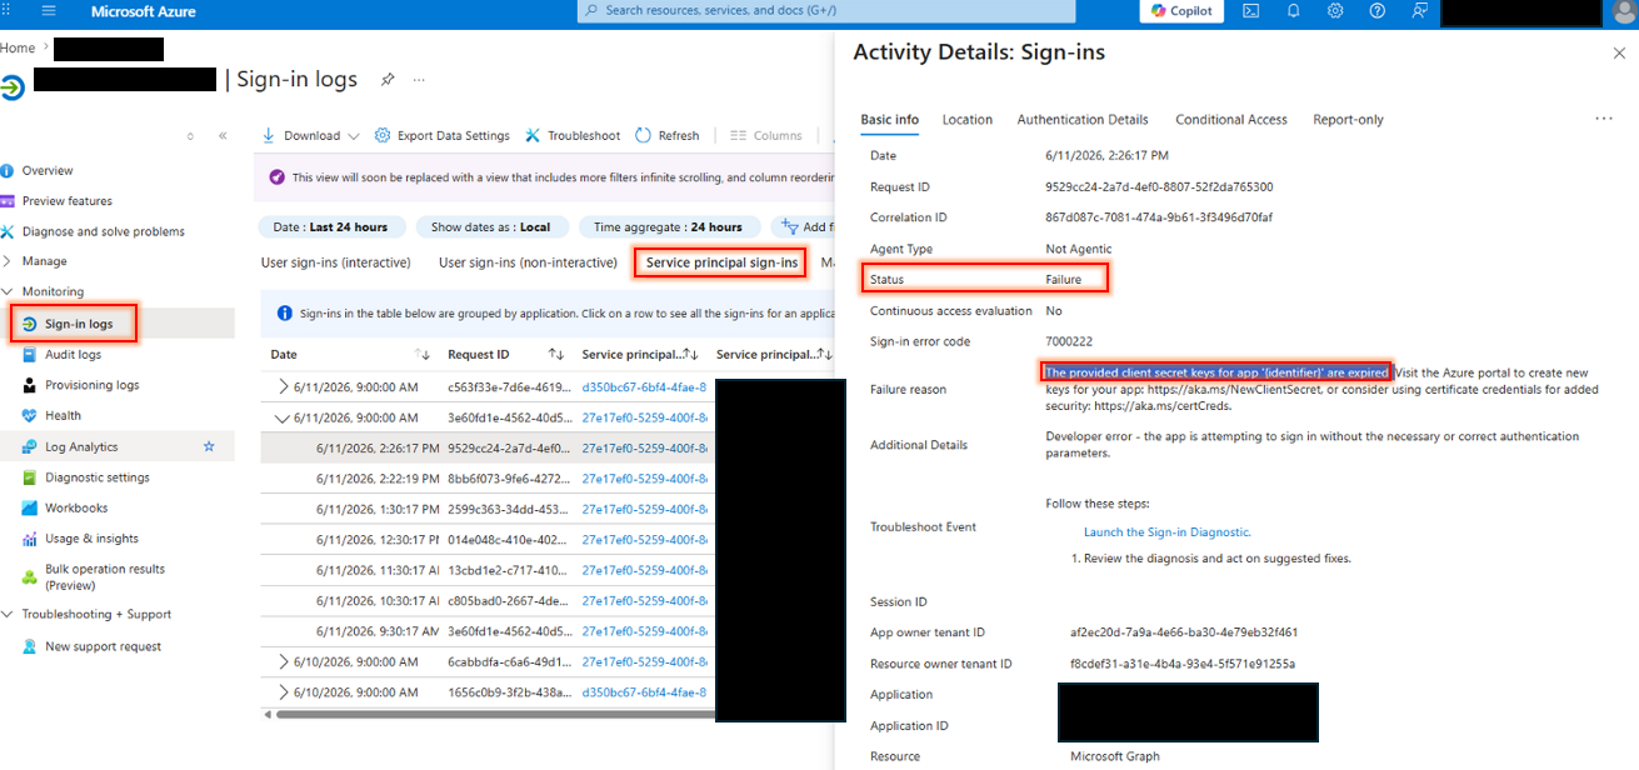Viewport: 1639px width, 770px height.
Task: Refresh the sign-in logs
Action: click(667, 136)
